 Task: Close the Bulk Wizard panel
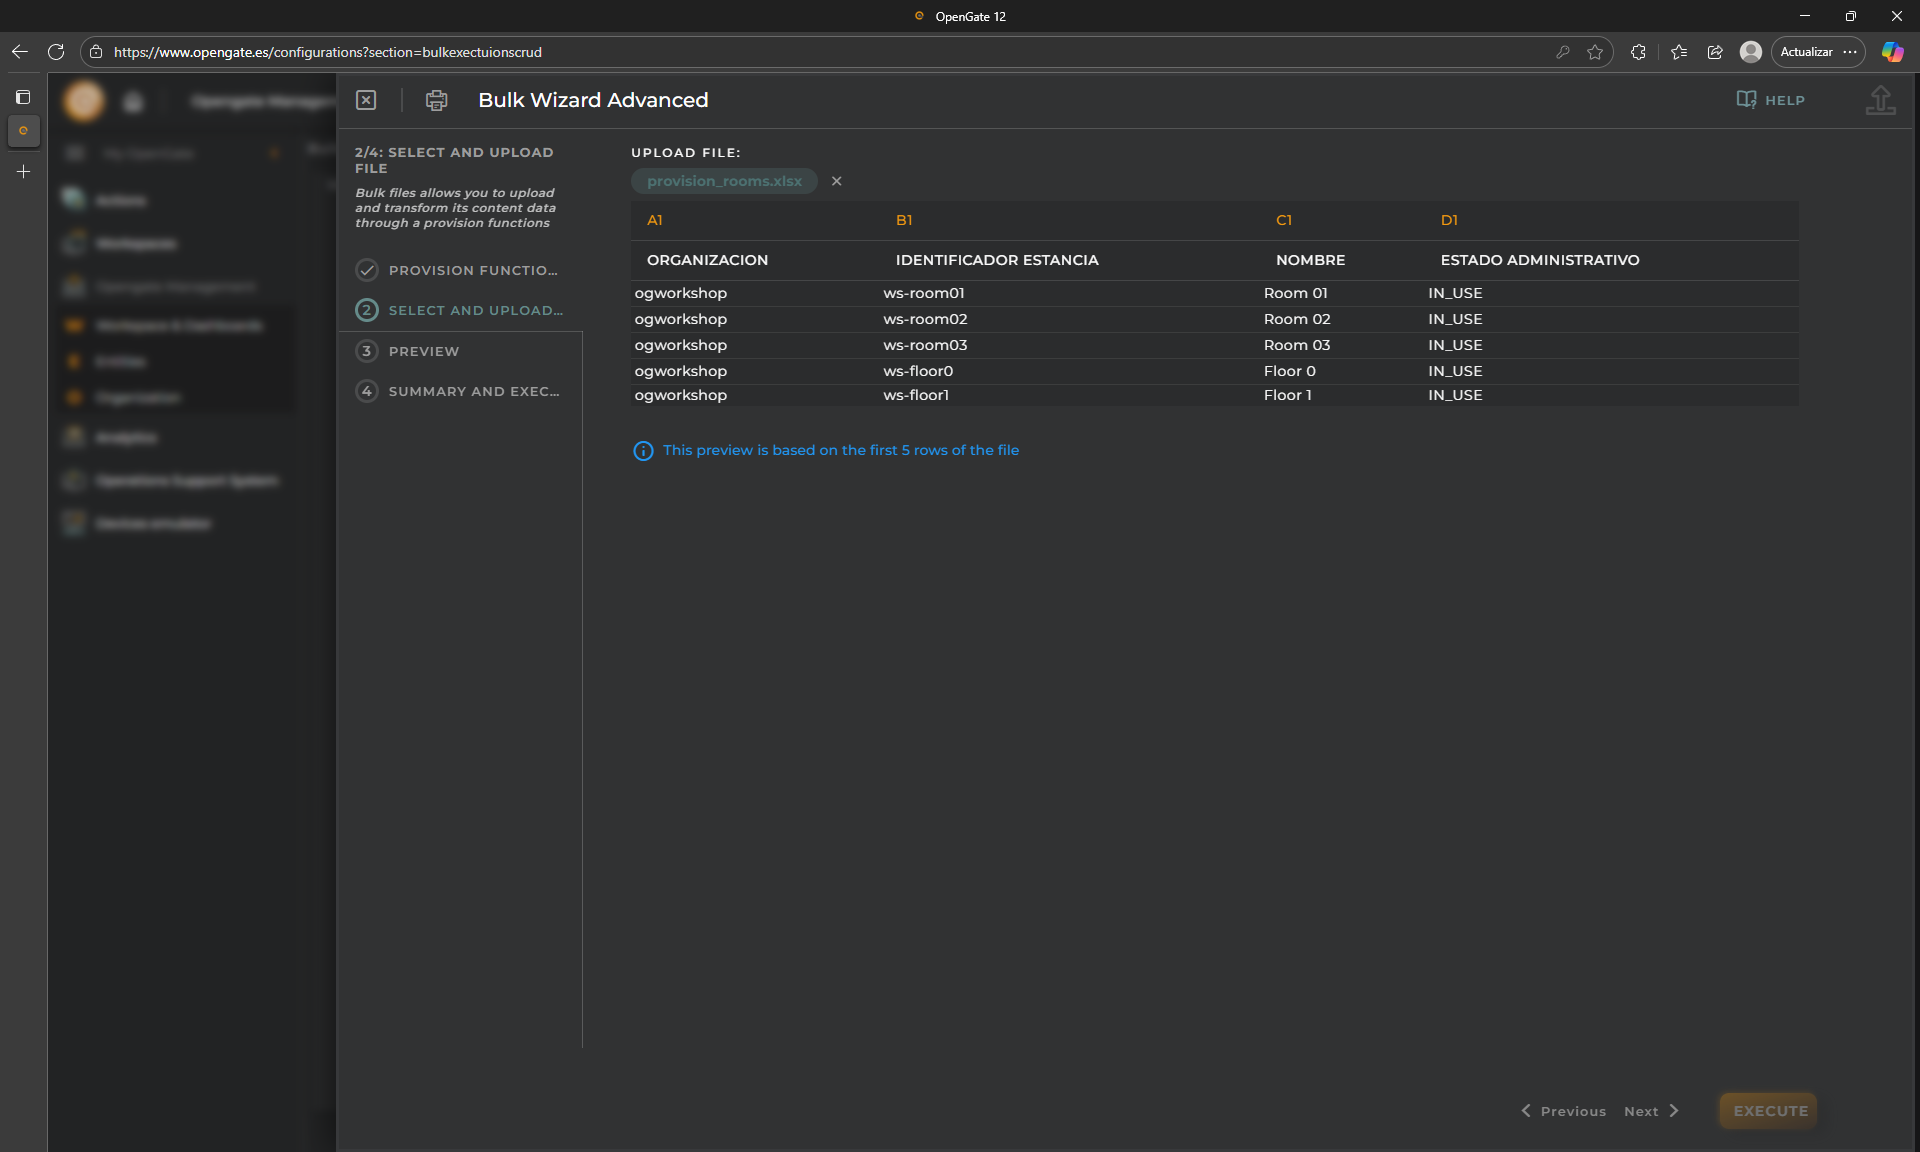[366, 100]
